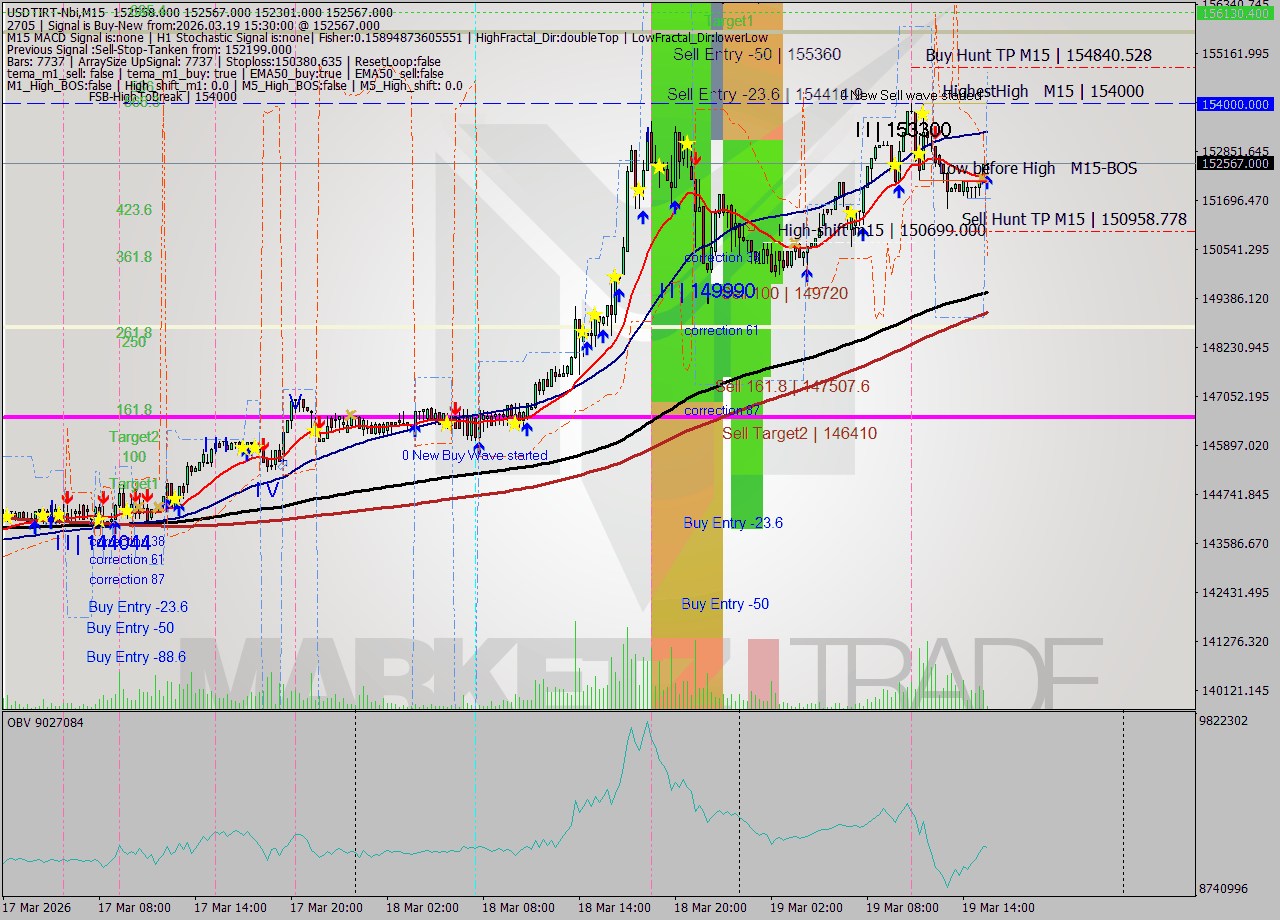Screen dimensions: 1280x920
Task: Click the "Buy Entry -88.6" label
Action: [x=135, y=657]
